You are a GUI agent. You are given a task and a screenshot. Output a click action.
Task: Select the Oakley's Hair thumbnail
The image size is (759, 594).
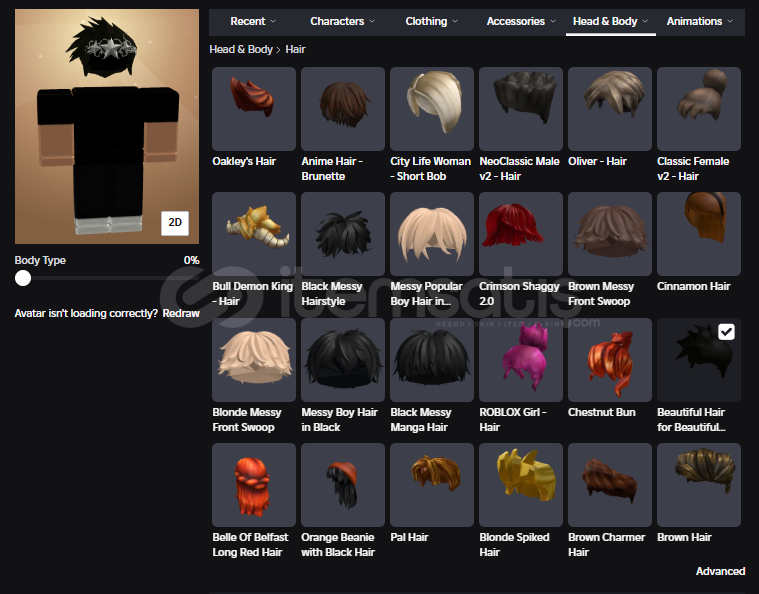click(x=254, y=109)
